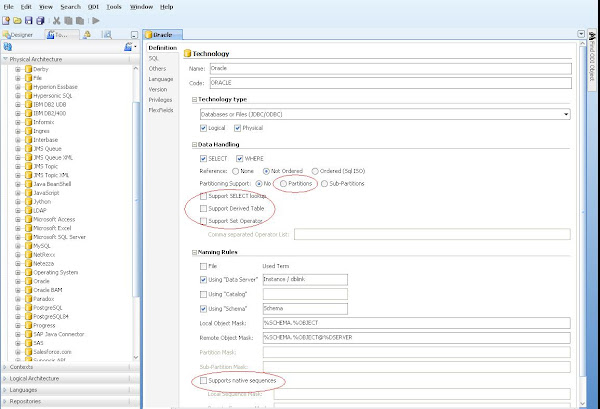Screen dimensions: 600x409
Task: Click the Topology refresh icon in left panel
Action: click(8, 47)
